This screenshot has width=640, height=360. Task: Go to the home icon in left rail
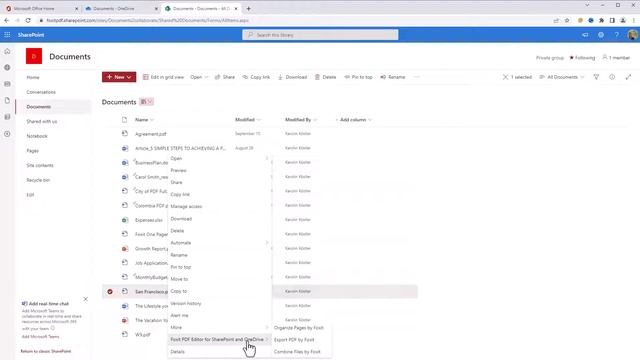point(7,51)
